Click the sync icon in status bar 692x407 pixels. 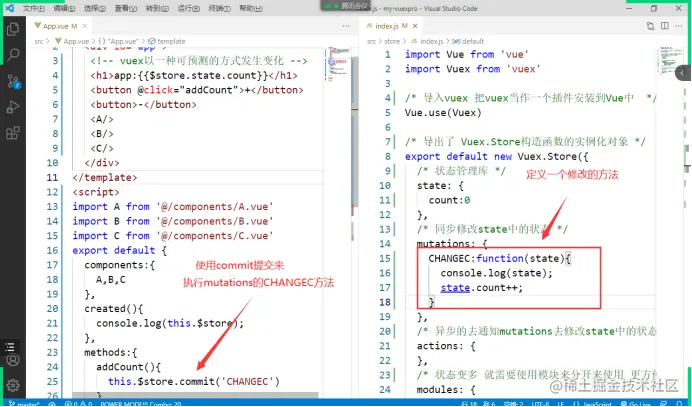52,404
